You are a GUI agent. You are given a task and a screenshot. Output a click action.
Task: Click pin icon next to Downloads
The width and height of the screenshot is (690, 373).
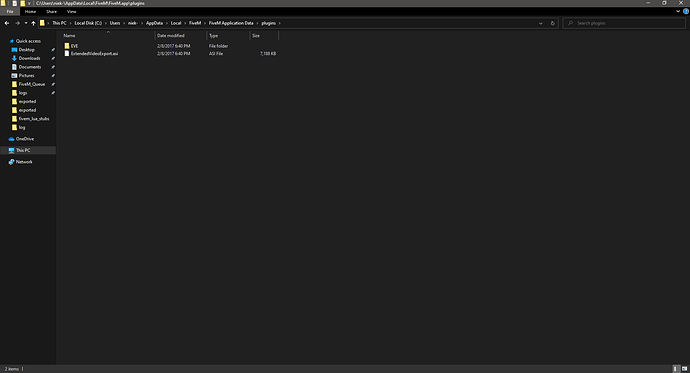(53, 58)
